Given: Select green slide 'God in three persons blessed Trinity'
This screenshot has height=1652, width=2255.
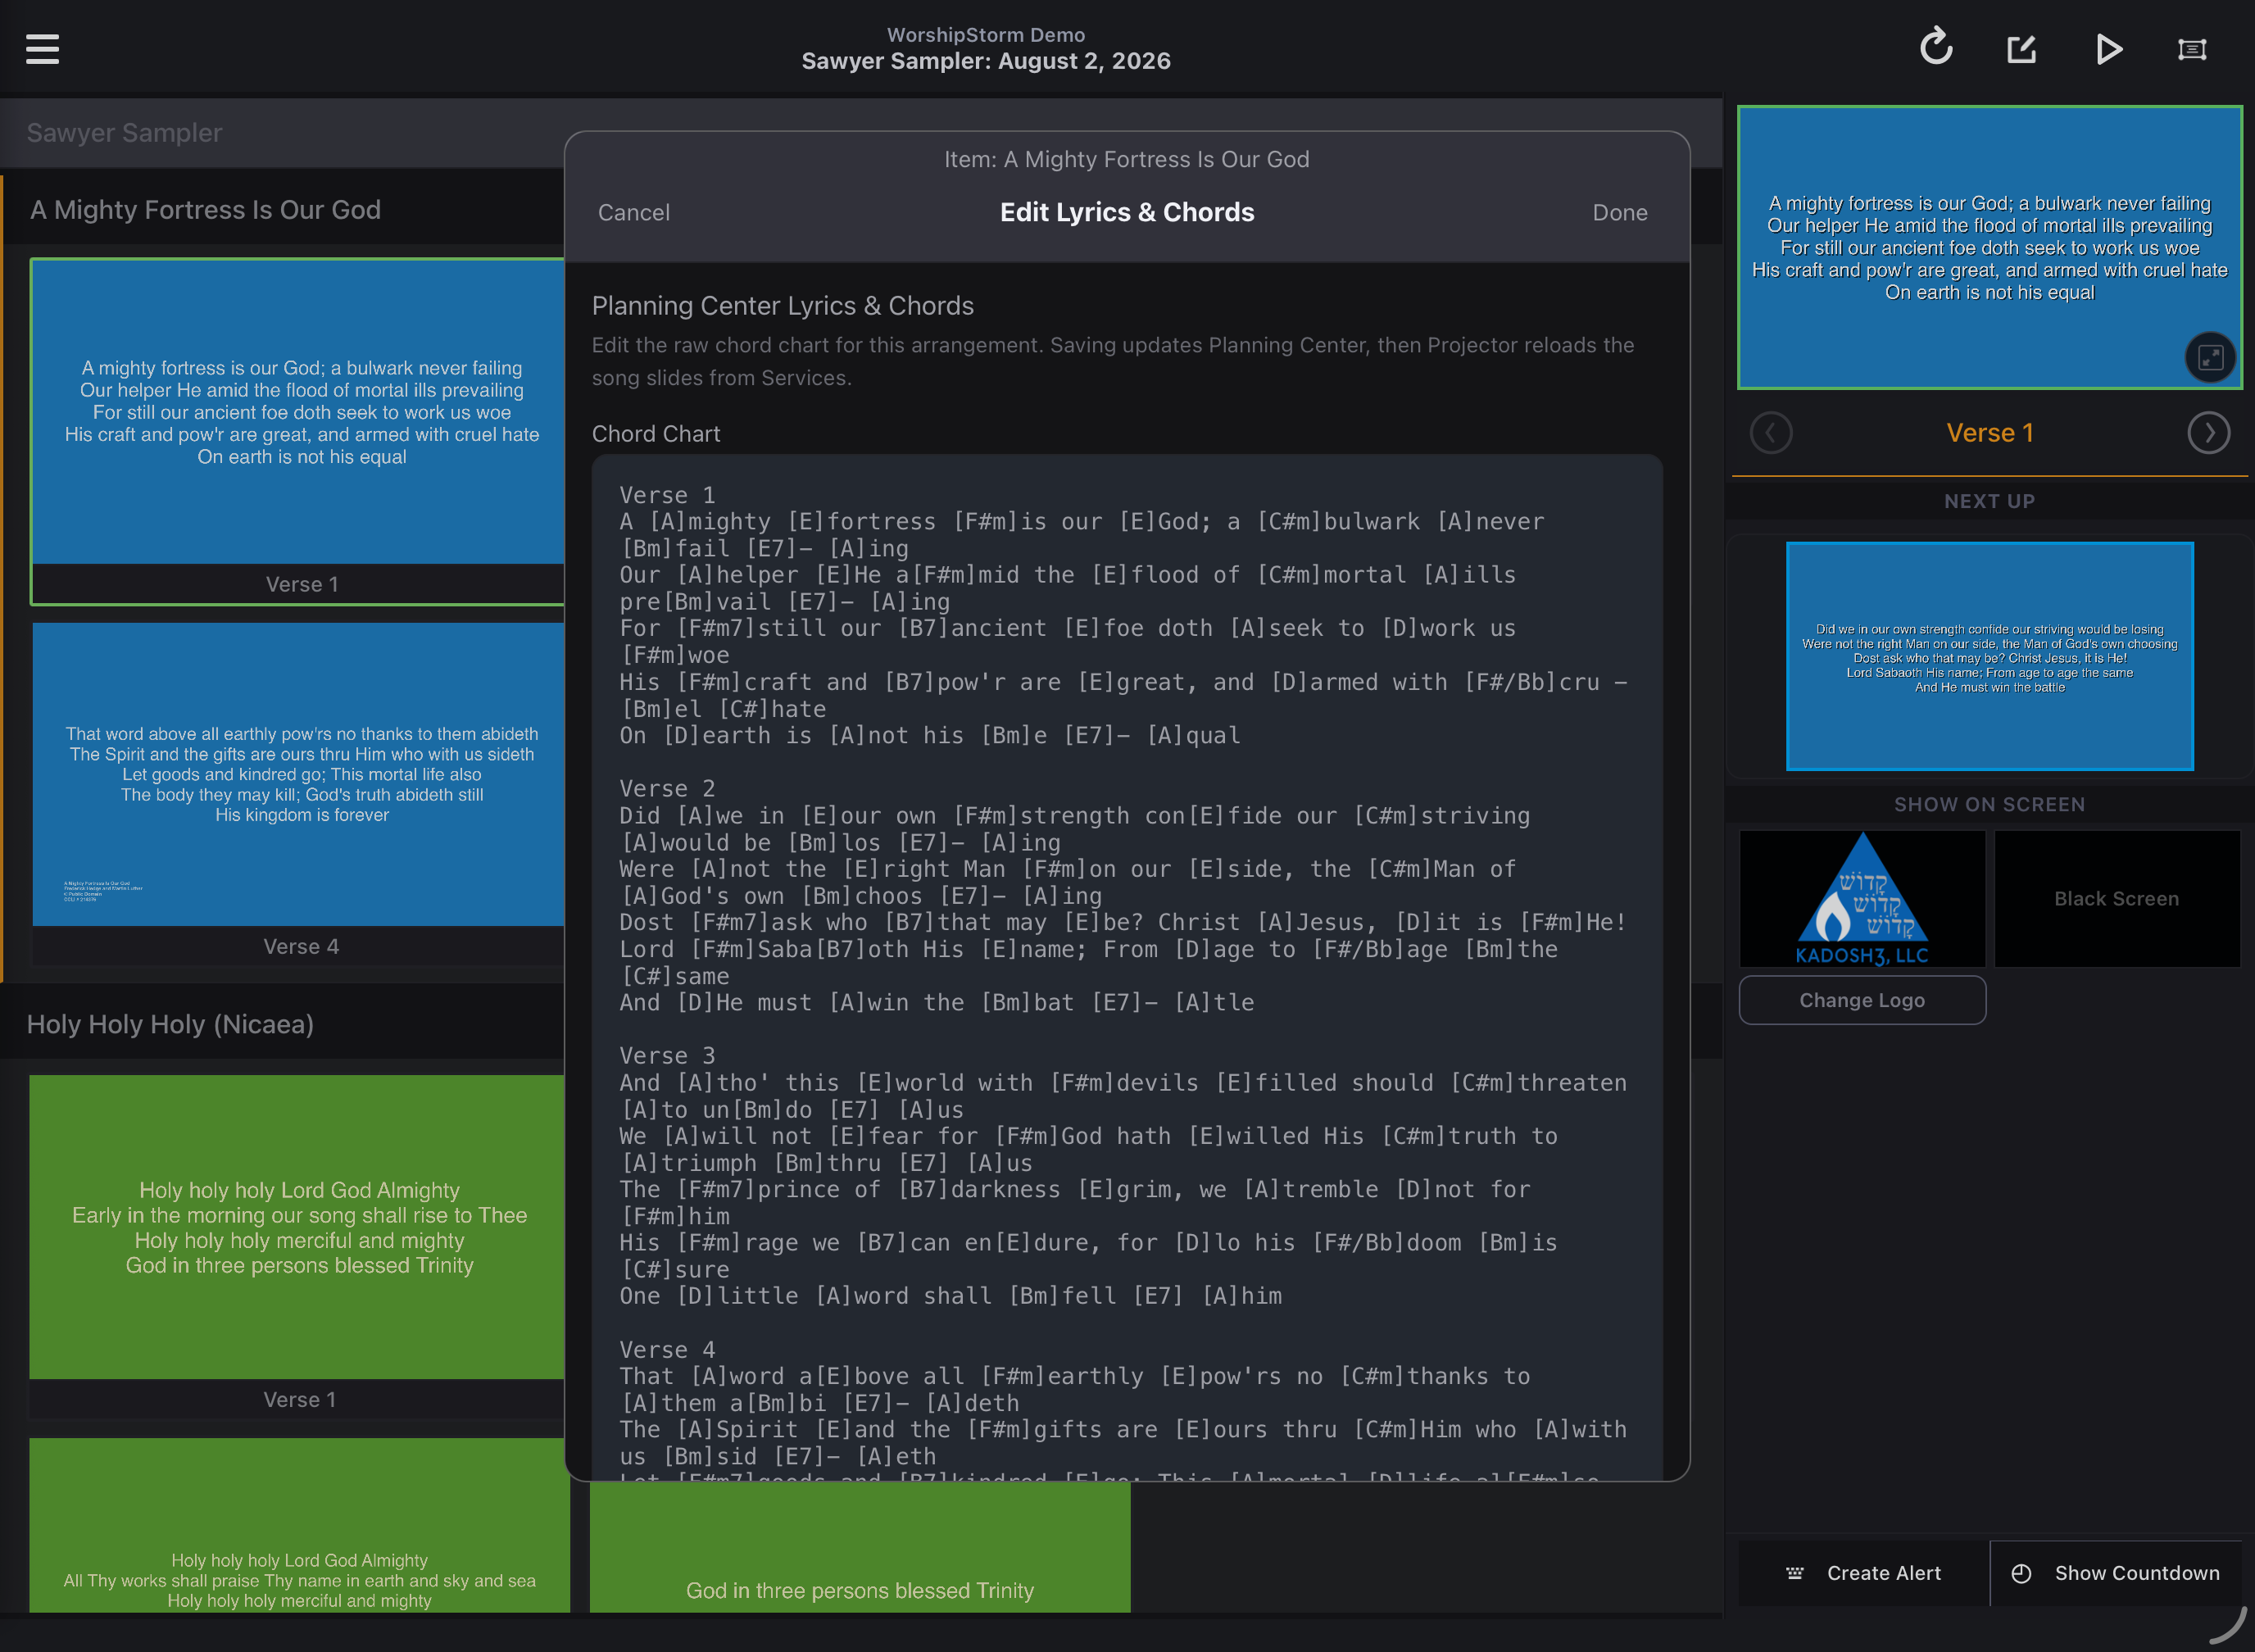Looking at the screenshot, I should 860,1546.
